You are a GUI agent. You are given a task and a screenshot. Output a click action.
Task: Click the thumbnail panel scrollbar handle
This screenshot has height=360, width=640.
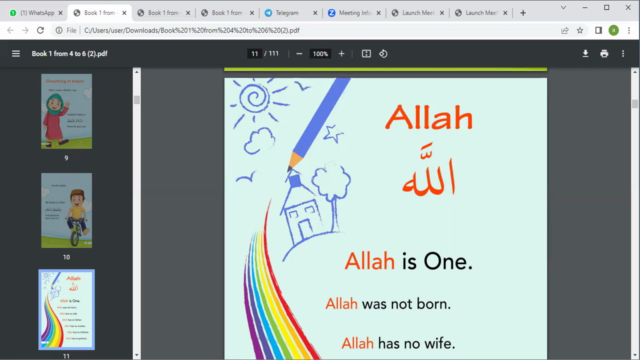(137, 100)
